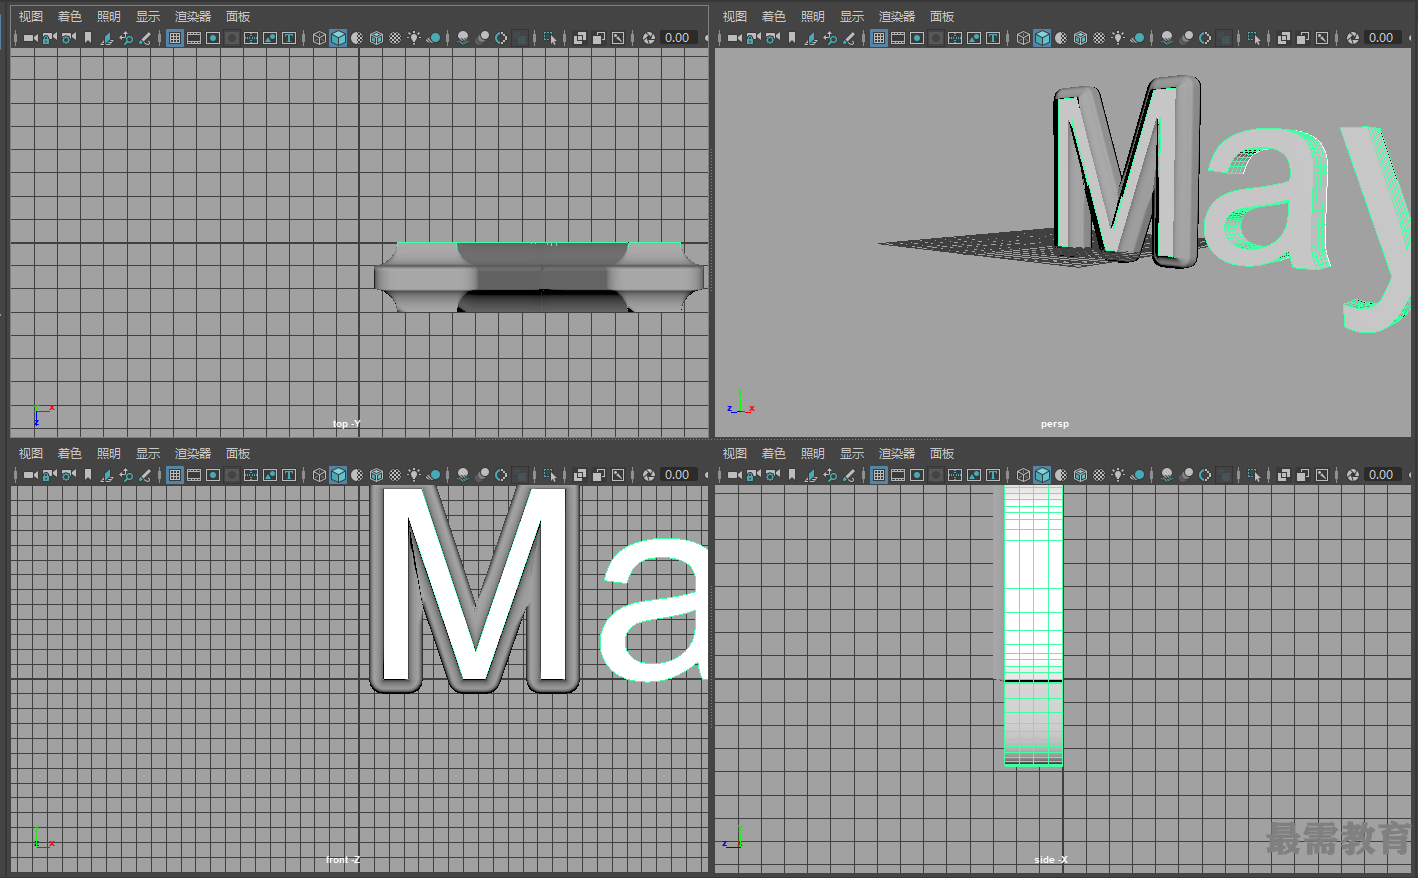1418x878 pixels.
Task: Toggle gate mask in persp panel toolbar
Action: pyautogui.click(x=936, y=38)
